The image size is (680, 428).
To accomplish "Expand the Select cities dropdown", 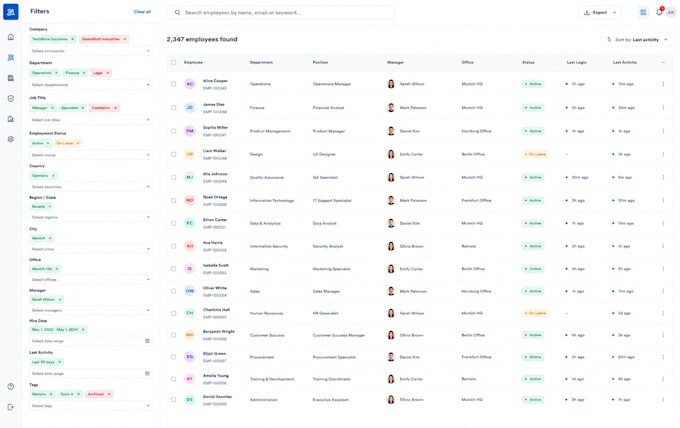I will click(91, 249).
